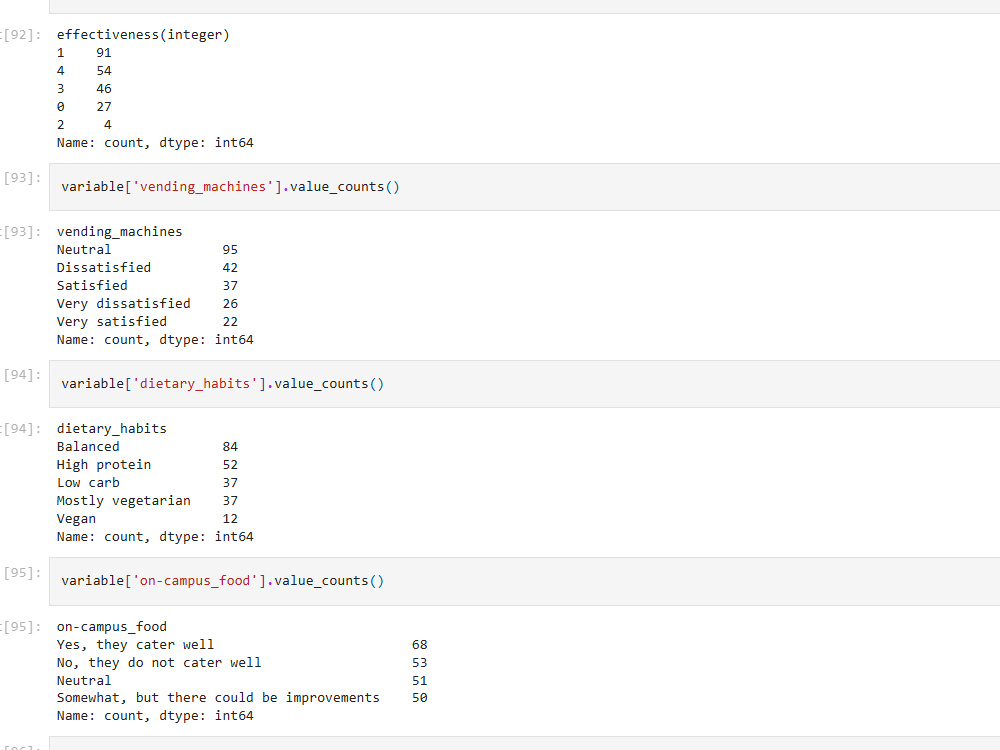Screen dimensions: 1000x750
Task: Select the 'vending_machines' string in code
Action: pyautogui.click(x=203, y=187)
